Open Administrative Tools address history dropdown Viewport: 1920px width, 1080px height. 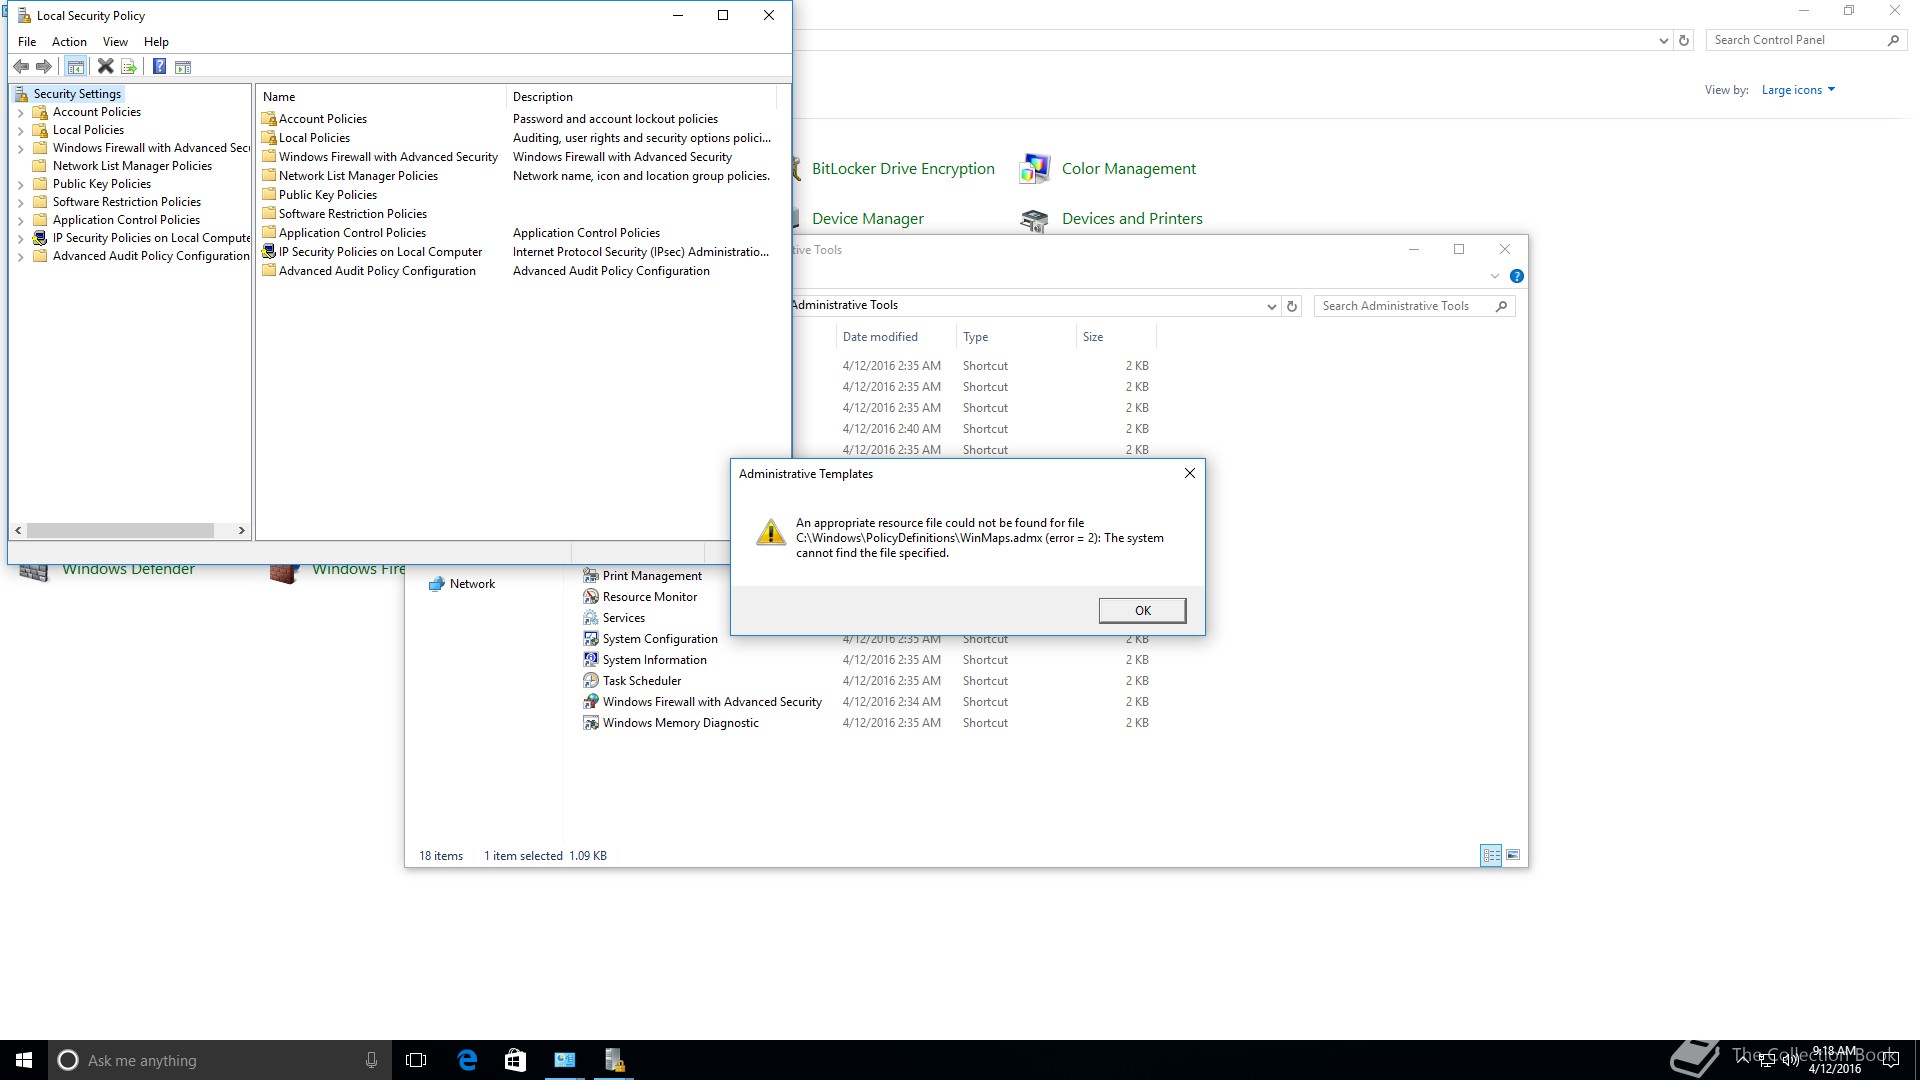[x=1271, y=307]
